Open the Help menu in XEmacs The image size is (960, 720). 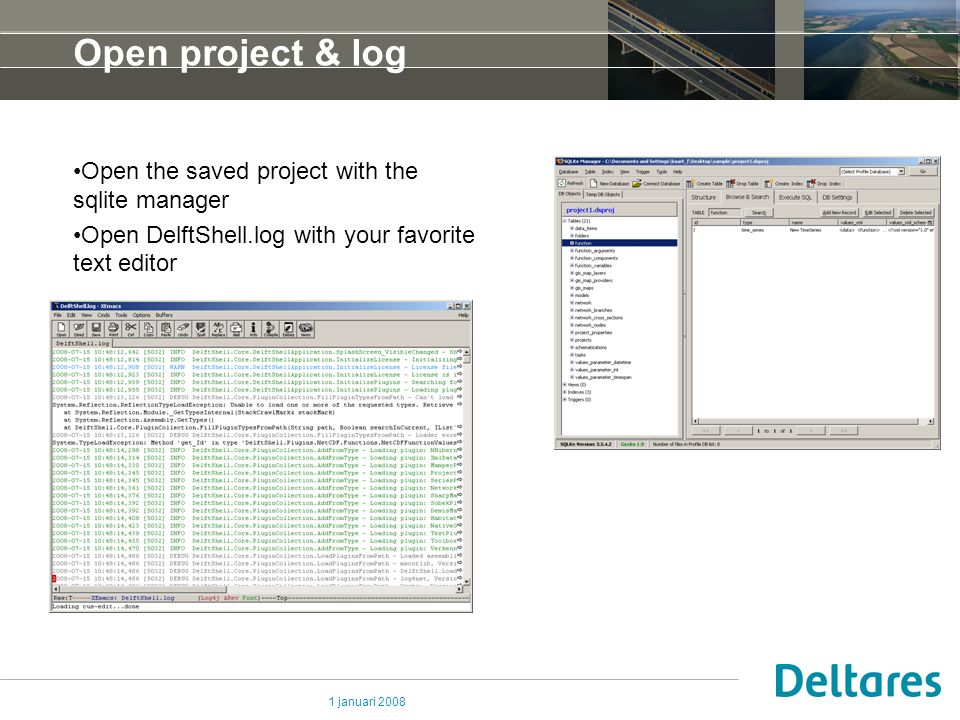click(463, 315)
